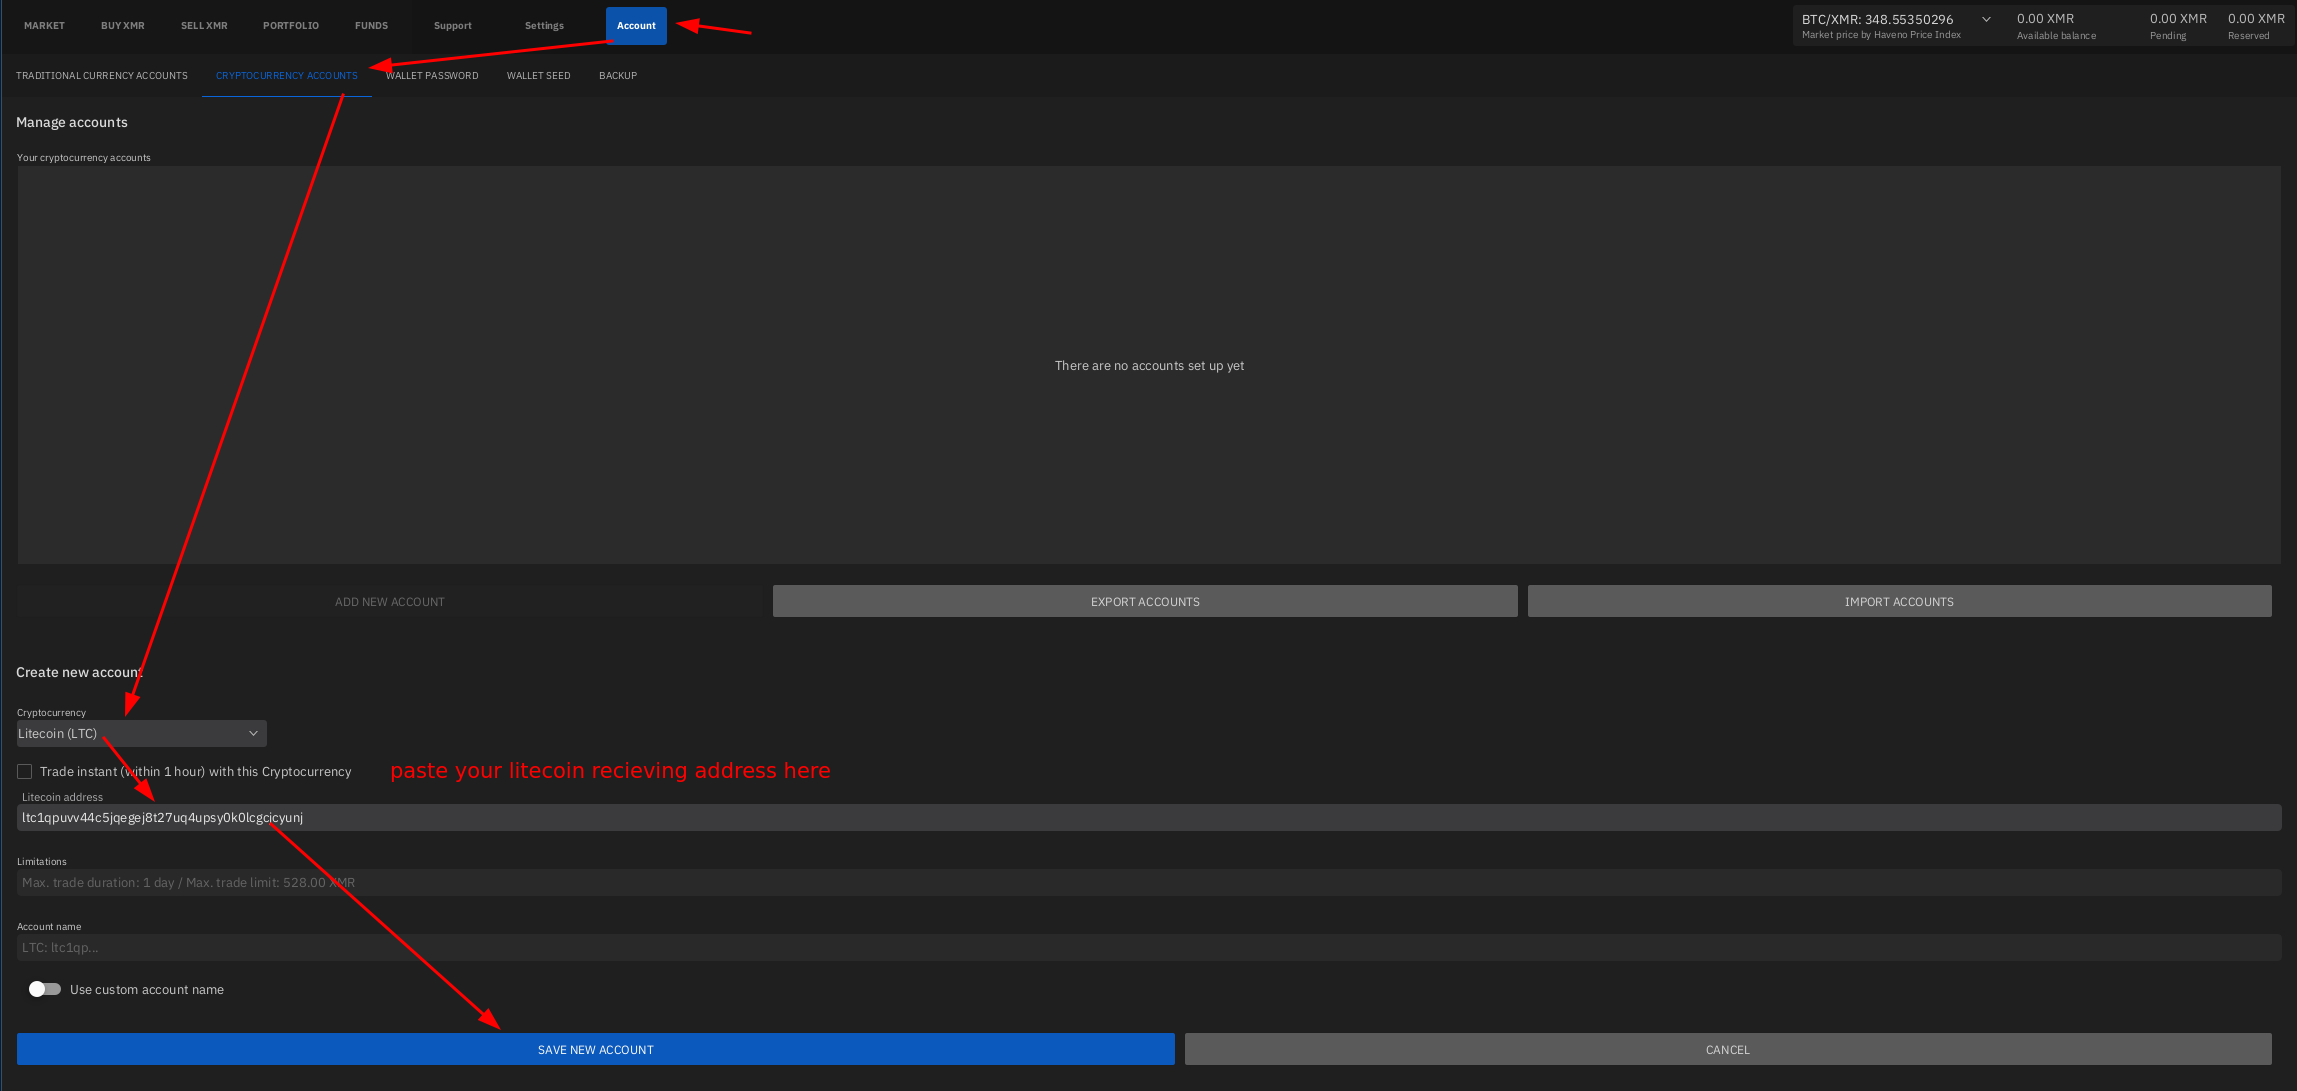Switch to Traditional Currency Accounts
Image resolution: width=2297 pixels, height=1091 pixels.
[x=102, y=76]
